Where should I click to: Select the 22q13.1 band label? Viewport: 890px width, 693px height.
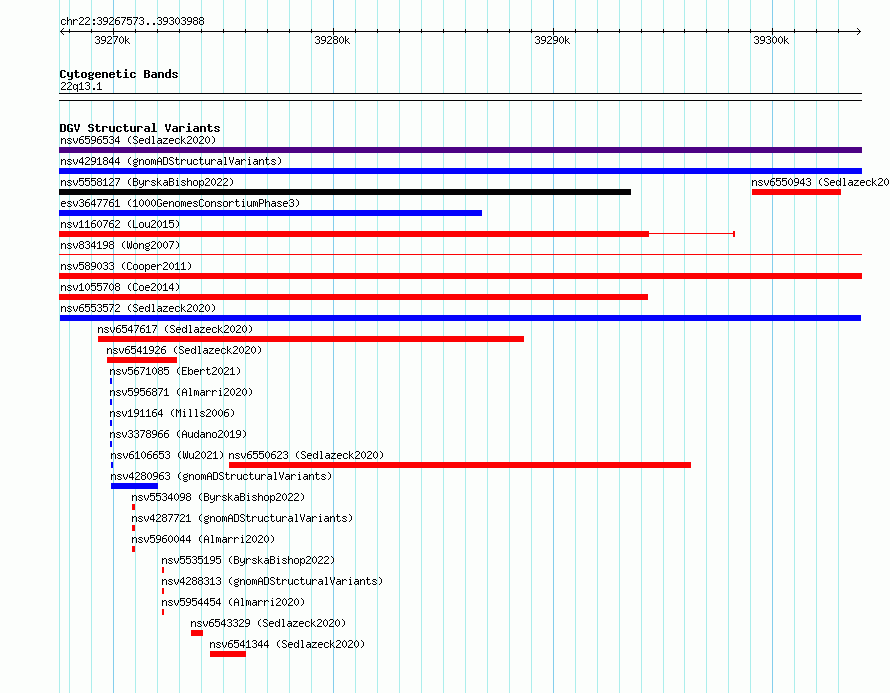(81, 86)
